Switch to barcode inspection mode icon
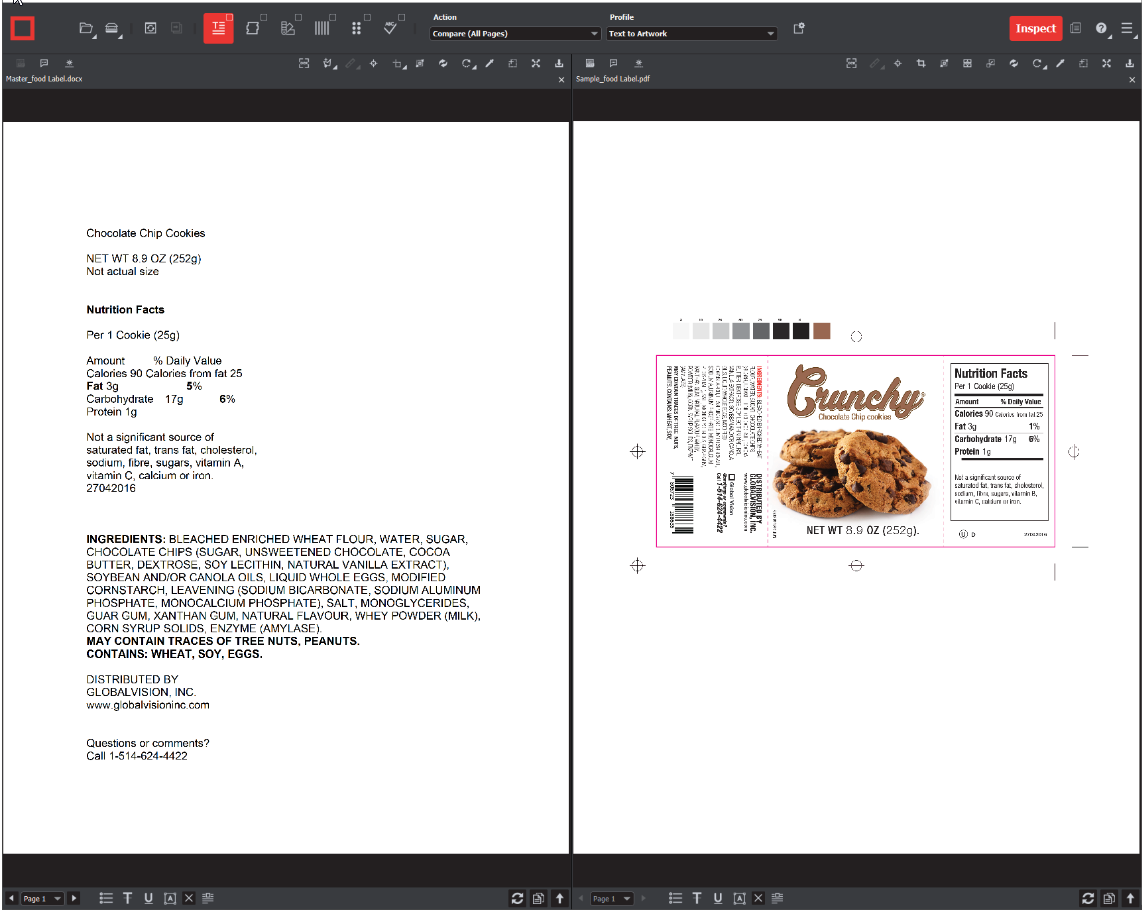 click(322, 29)
